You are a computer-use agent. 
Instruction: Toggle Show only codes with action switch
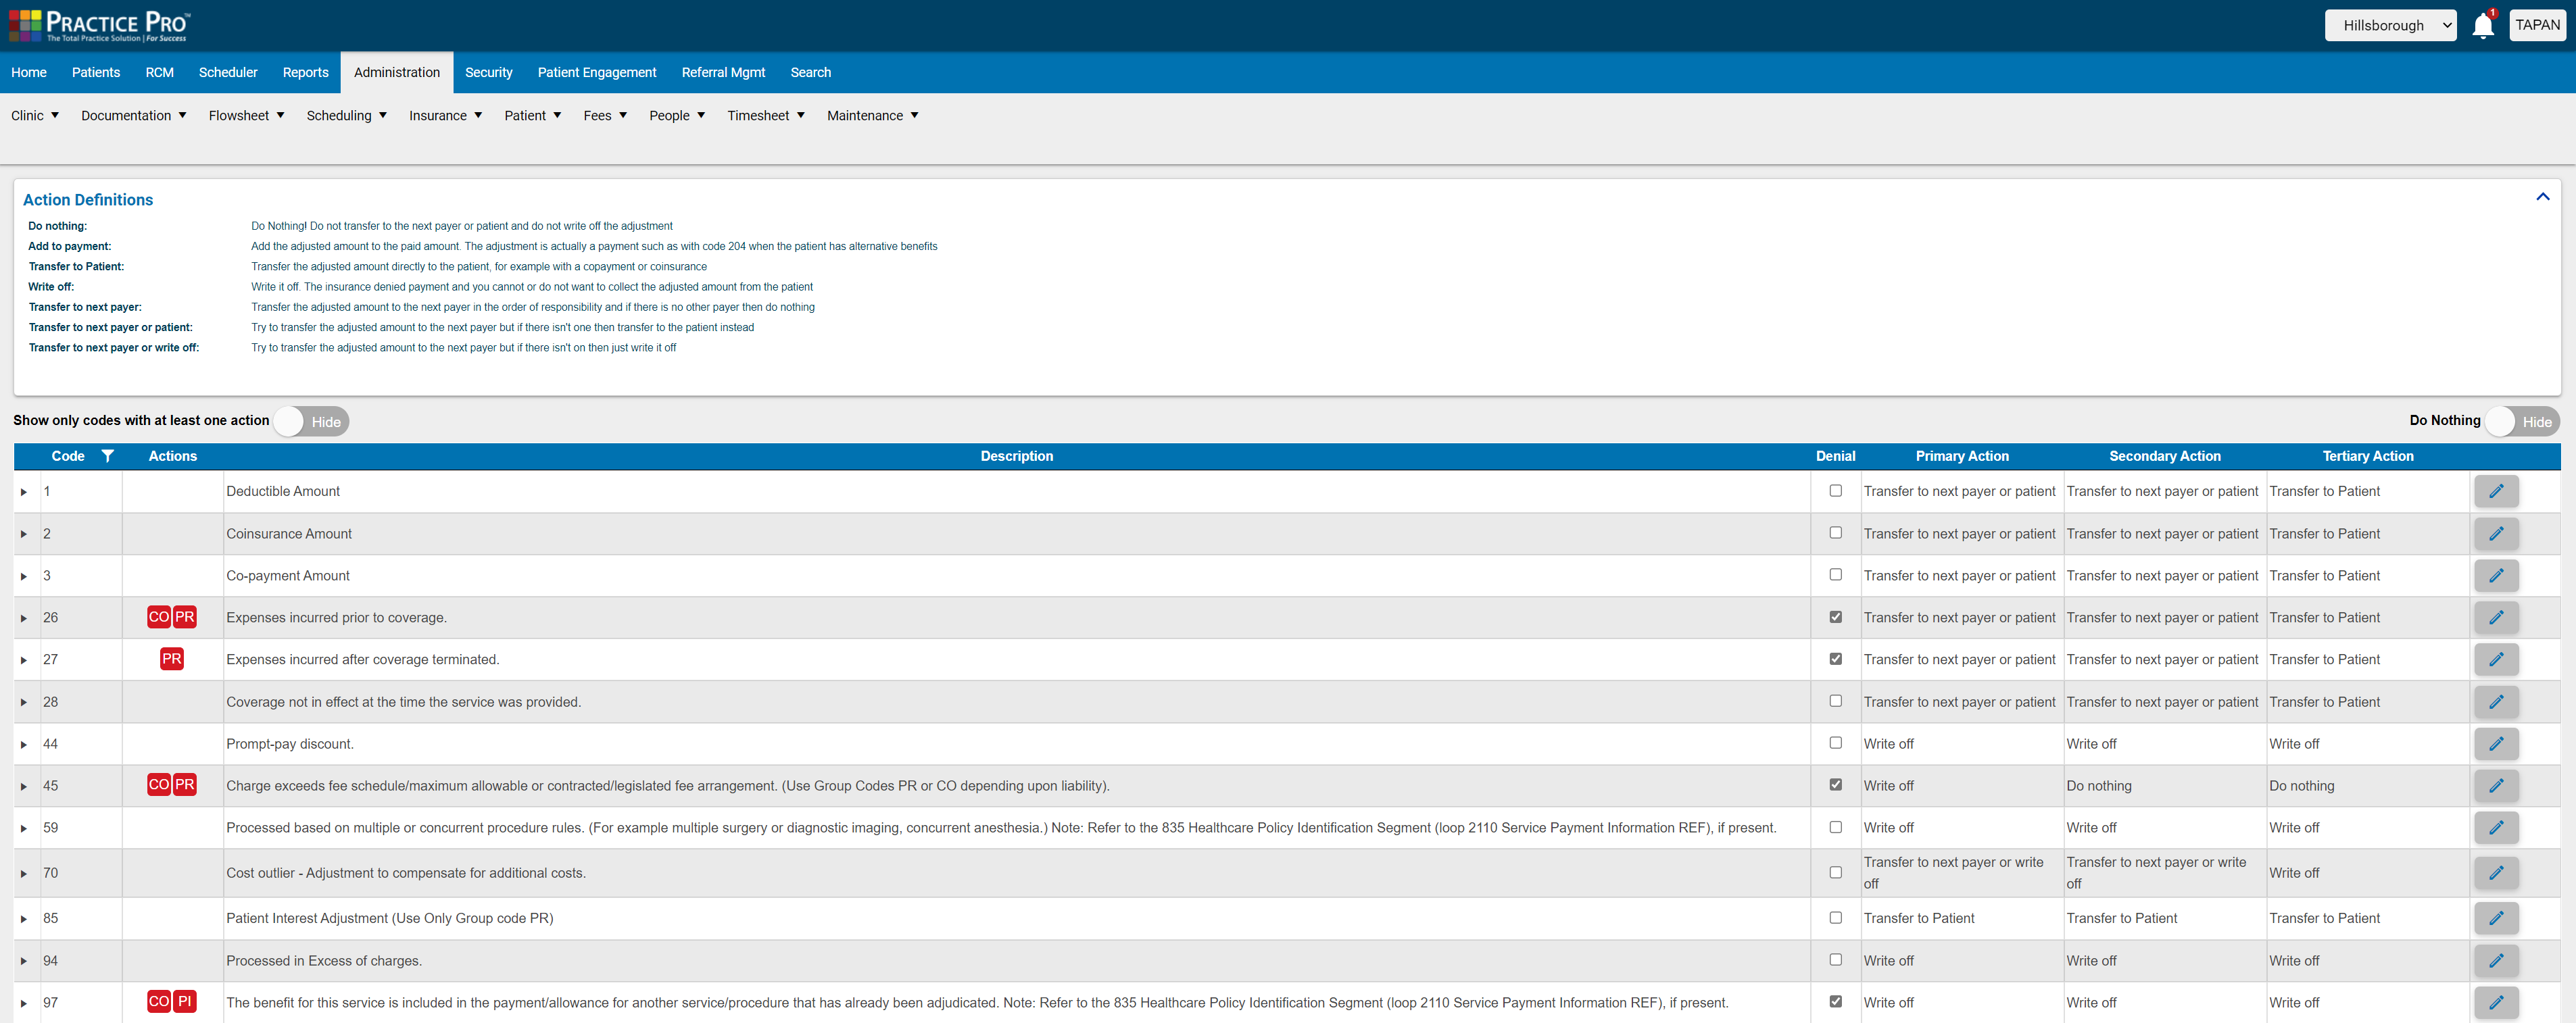tap(311, 421)
